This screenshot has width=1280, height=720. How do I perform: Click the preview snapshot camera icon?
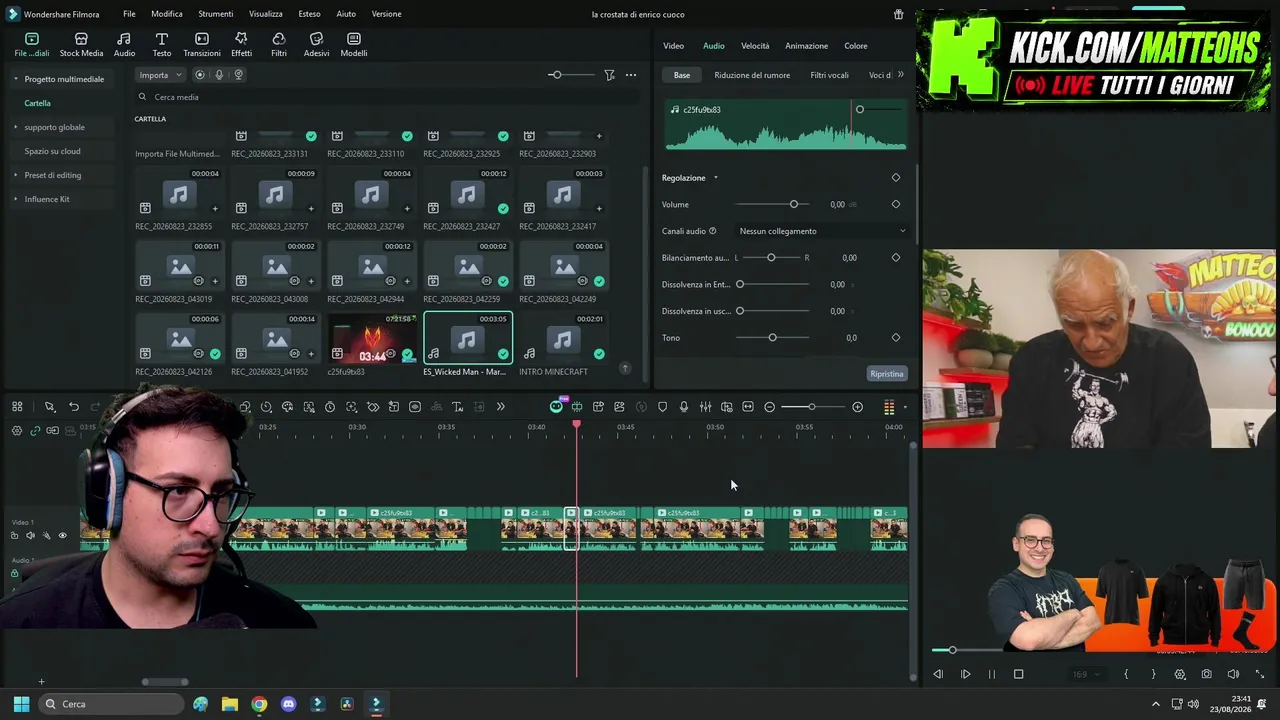[x=1206, y=674]
